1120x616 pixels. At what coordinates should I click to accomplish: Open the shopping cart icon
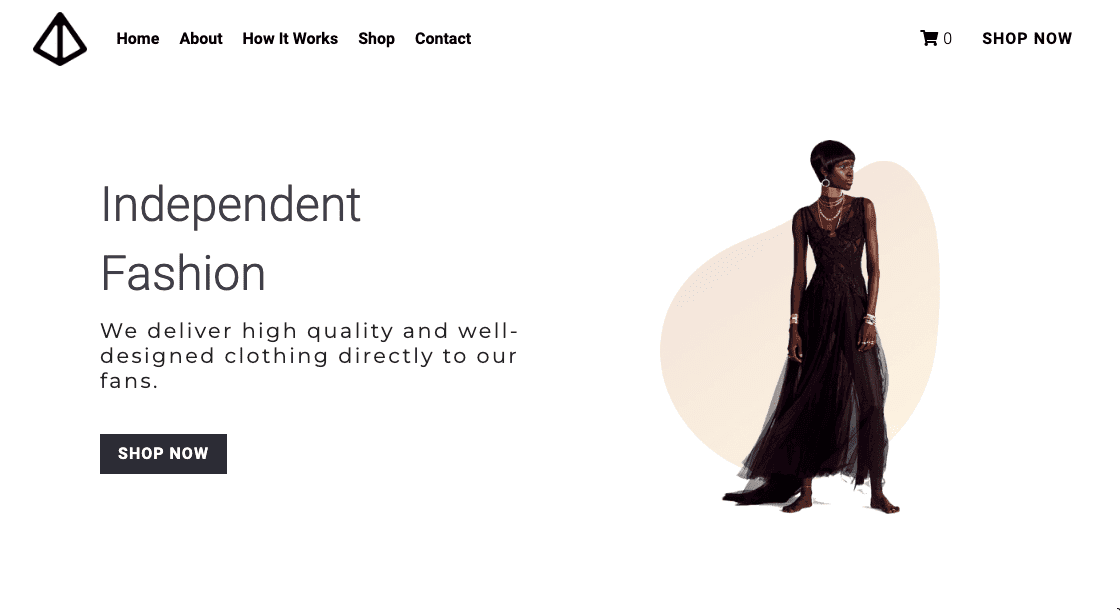point(929,38)
